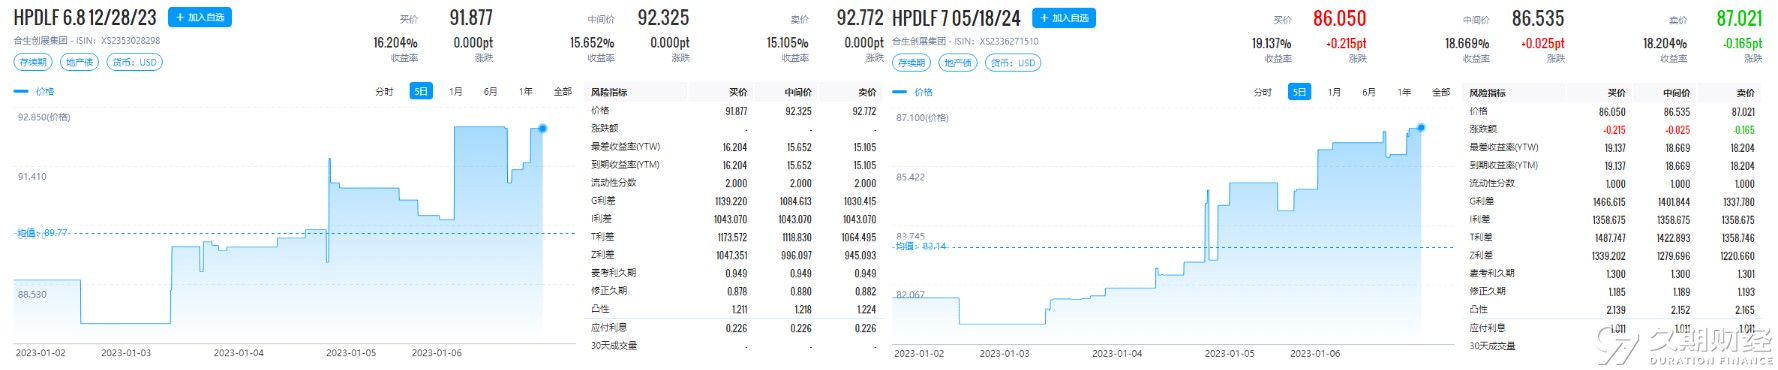The image size is (1778, 370).
Task: Click G利差 value 1139.220
Action: 732,201
